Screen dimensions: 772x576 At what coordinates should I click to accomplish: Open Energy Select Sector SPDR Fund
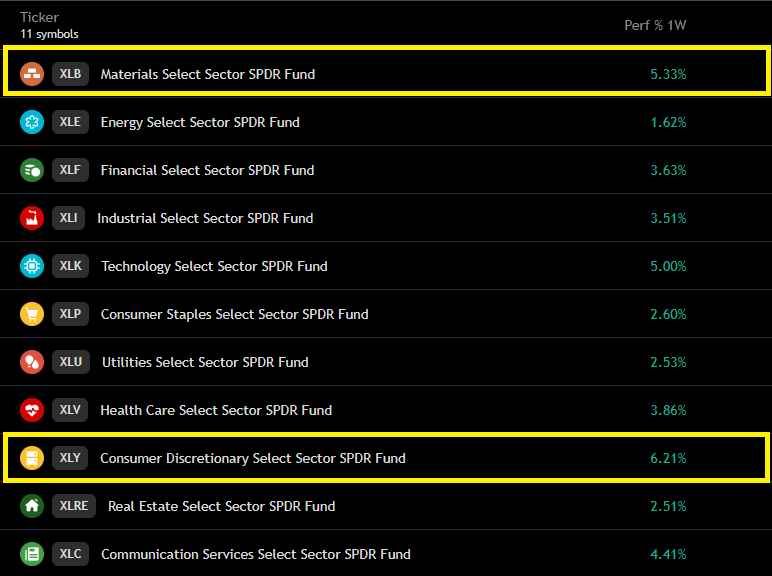click(x=200, y=123)
